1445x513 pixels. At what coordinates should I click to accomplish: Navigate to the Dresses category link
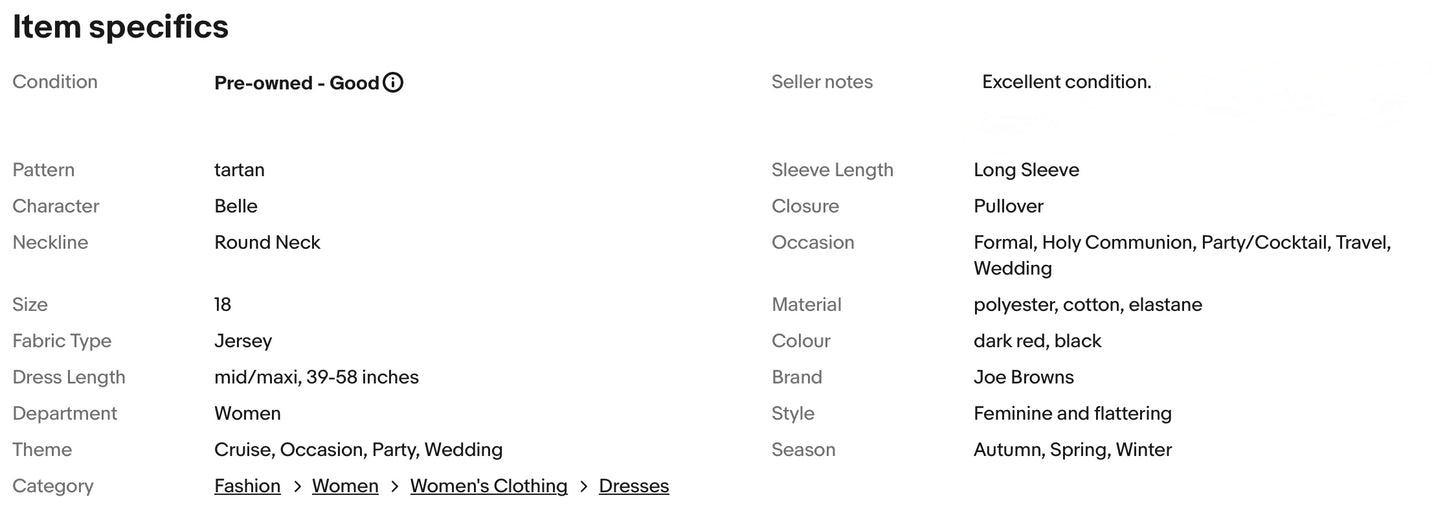coord(633,486)
